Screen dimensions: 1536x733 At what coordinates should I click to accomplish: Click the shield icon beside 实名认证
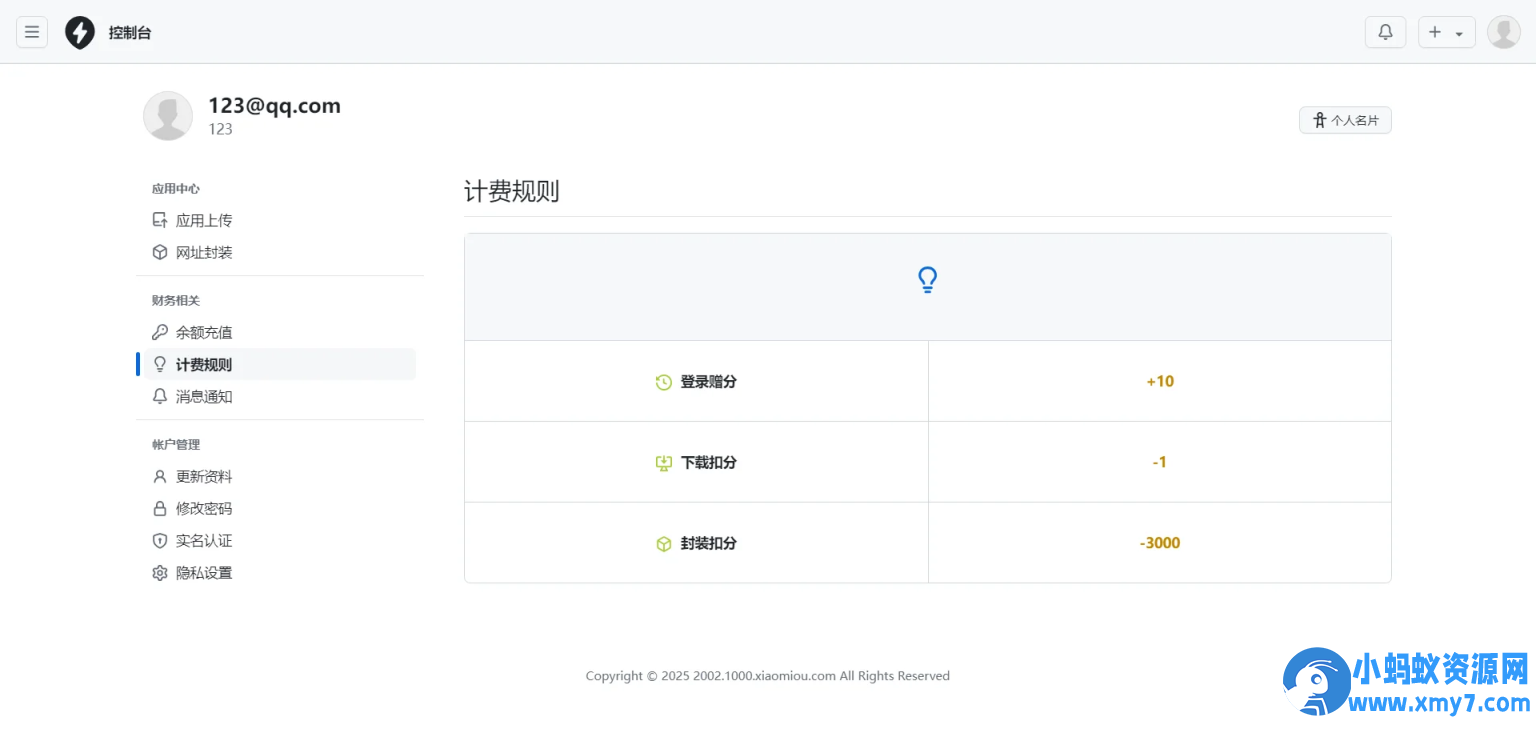[160, 540]
